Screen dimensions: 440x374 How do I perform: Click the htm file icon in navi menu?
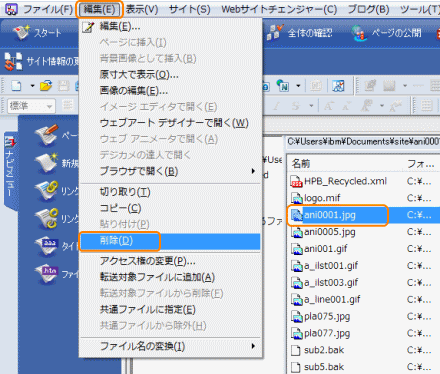[x=47, y=274]
